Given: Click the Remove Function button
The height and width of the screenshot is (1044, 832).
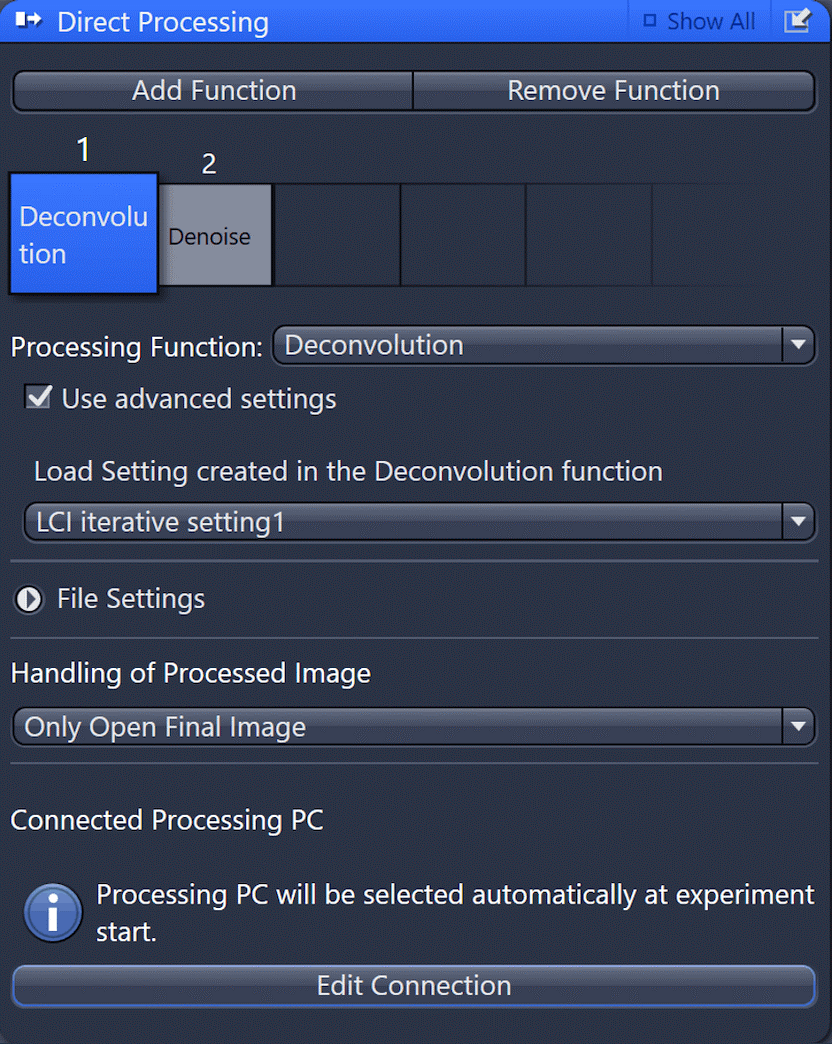Looking at the screenshot, I should [x=614, y=91].
